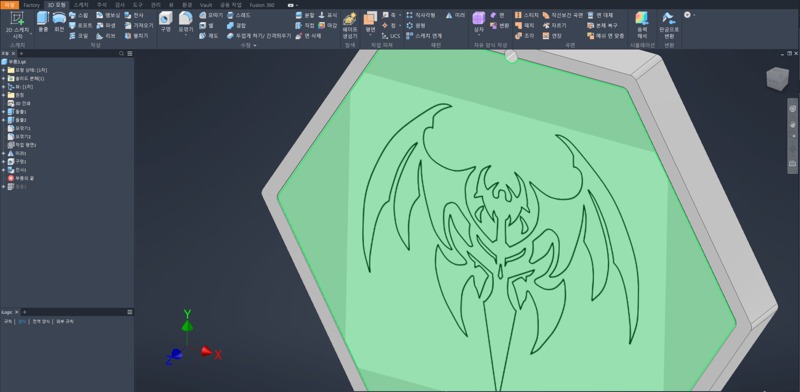Start a 2D sketch with 2D 스케치 시작
800x392 pixels.
pos(17,25)
